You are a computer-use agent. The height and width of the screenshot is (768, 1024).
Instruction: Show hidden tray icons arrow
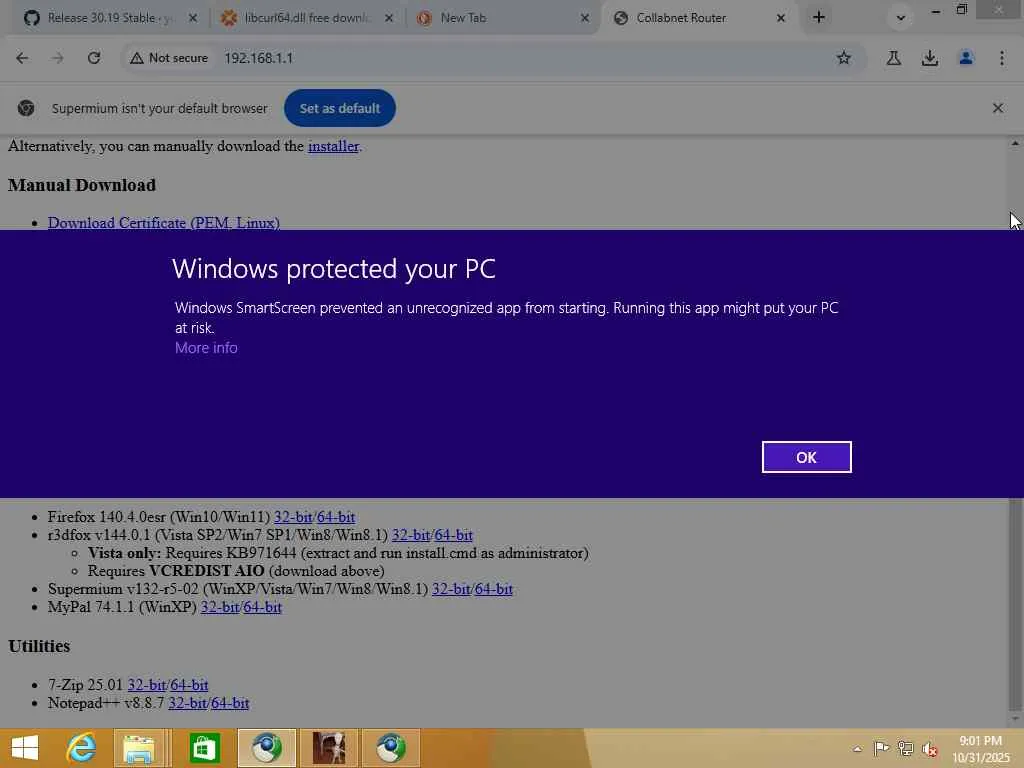[x=857, y=748]
